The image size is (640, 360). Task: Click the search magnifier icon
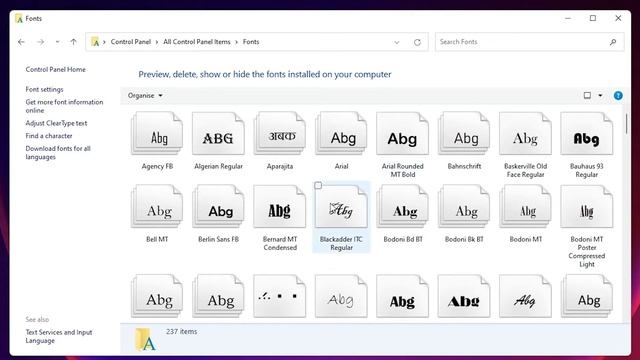coord(613,42)
